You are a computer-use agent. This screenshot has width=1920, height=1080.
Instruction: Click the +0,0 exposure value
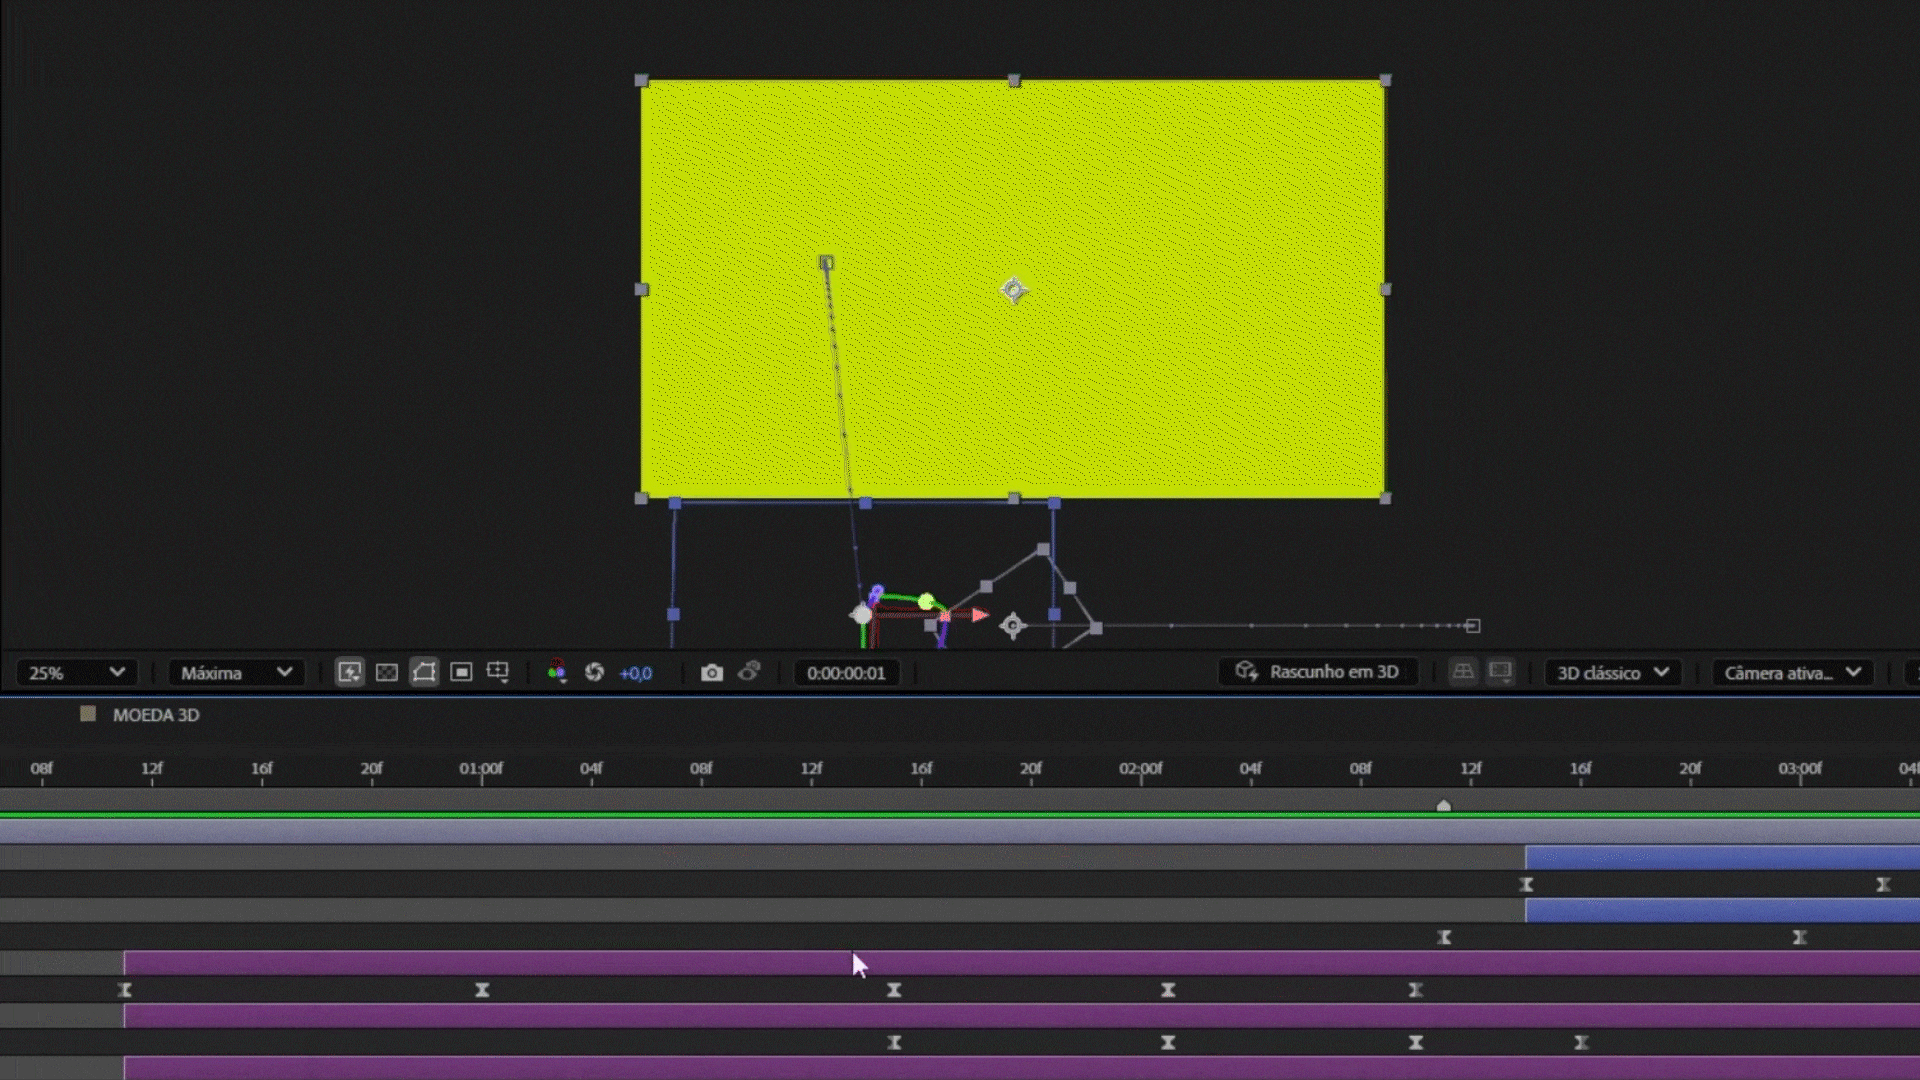click(636, 673)
